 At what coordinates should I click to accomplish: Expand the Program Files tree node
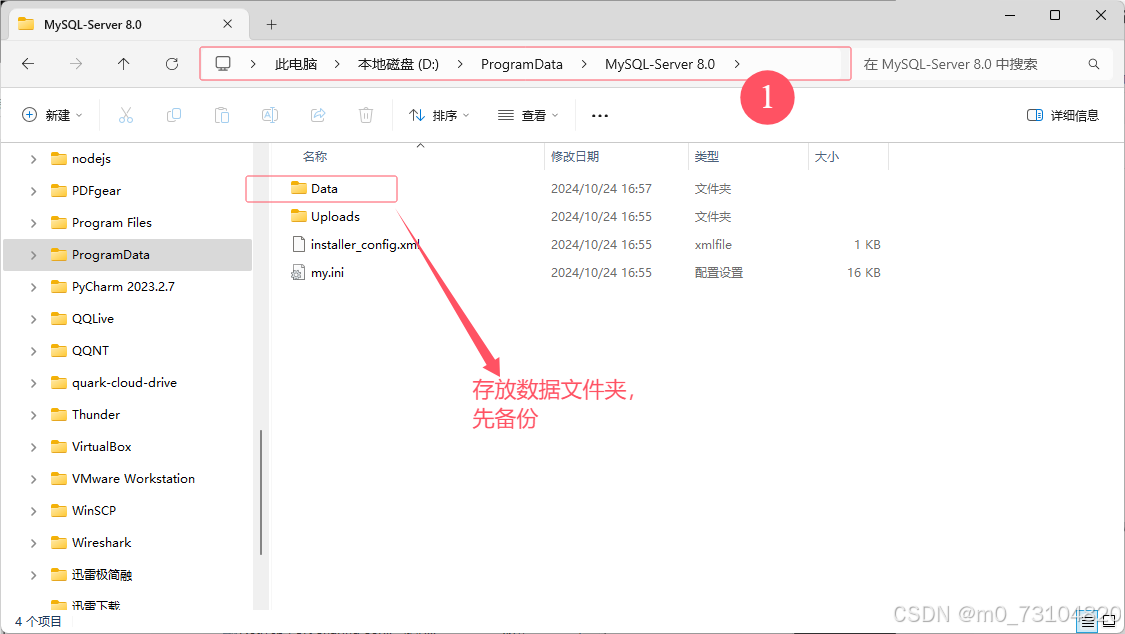point(33,223)
